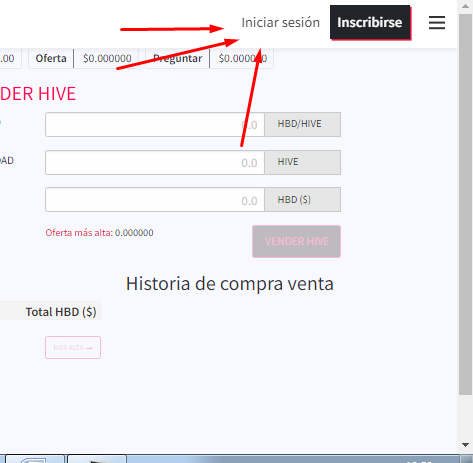473x463 pixels.
Task: Click the $0.000000 value beside Oferta
Action: (x=107, y=59)
